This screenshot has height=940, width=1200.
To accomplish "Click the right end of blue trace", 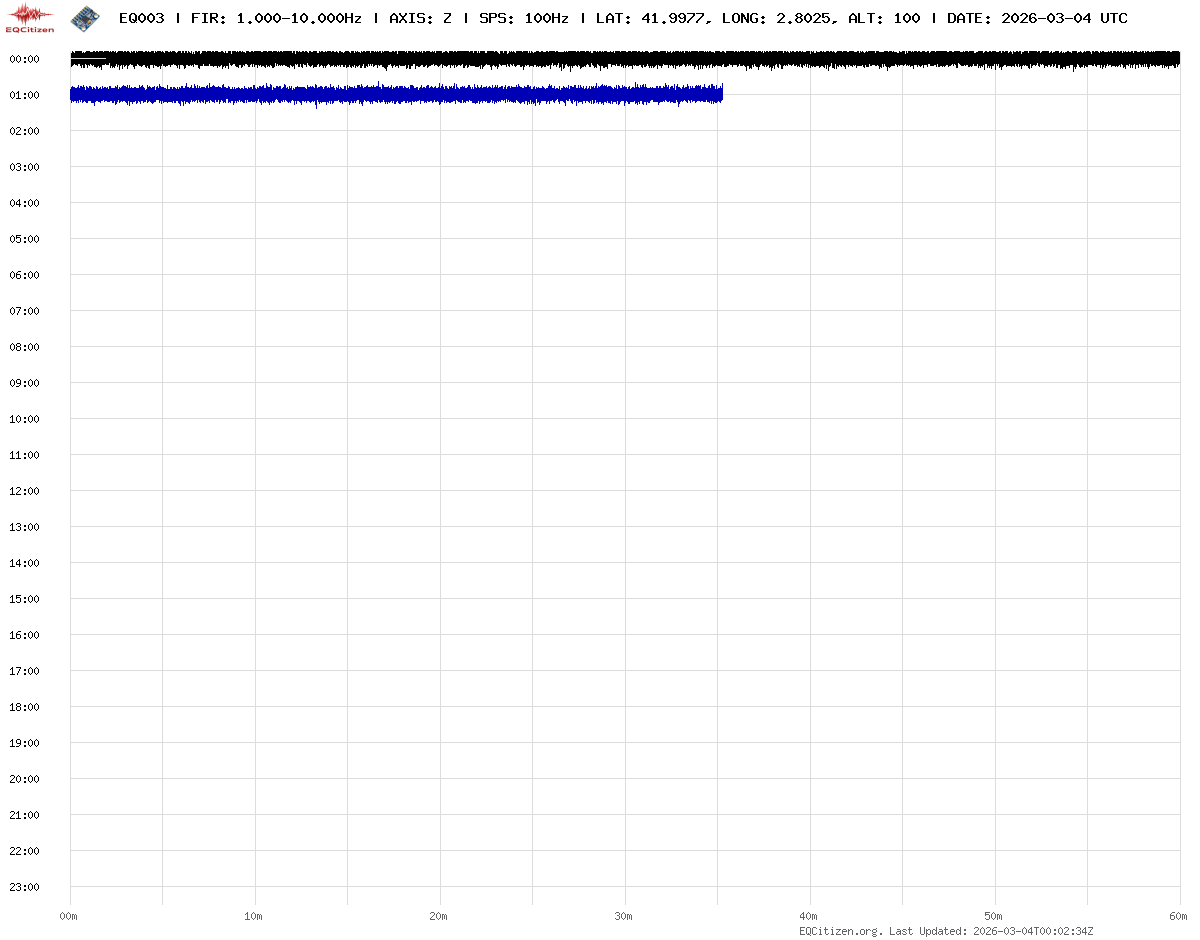I will [720, 94].
